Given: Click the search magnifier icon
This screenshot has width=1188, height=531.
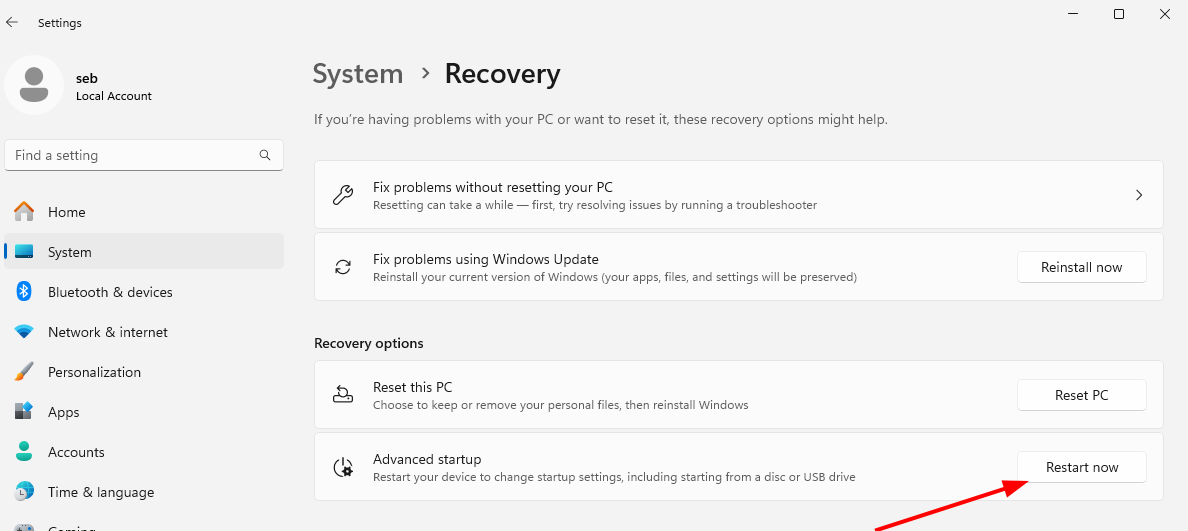Looking at the screenshot, I should coord(265,155).
